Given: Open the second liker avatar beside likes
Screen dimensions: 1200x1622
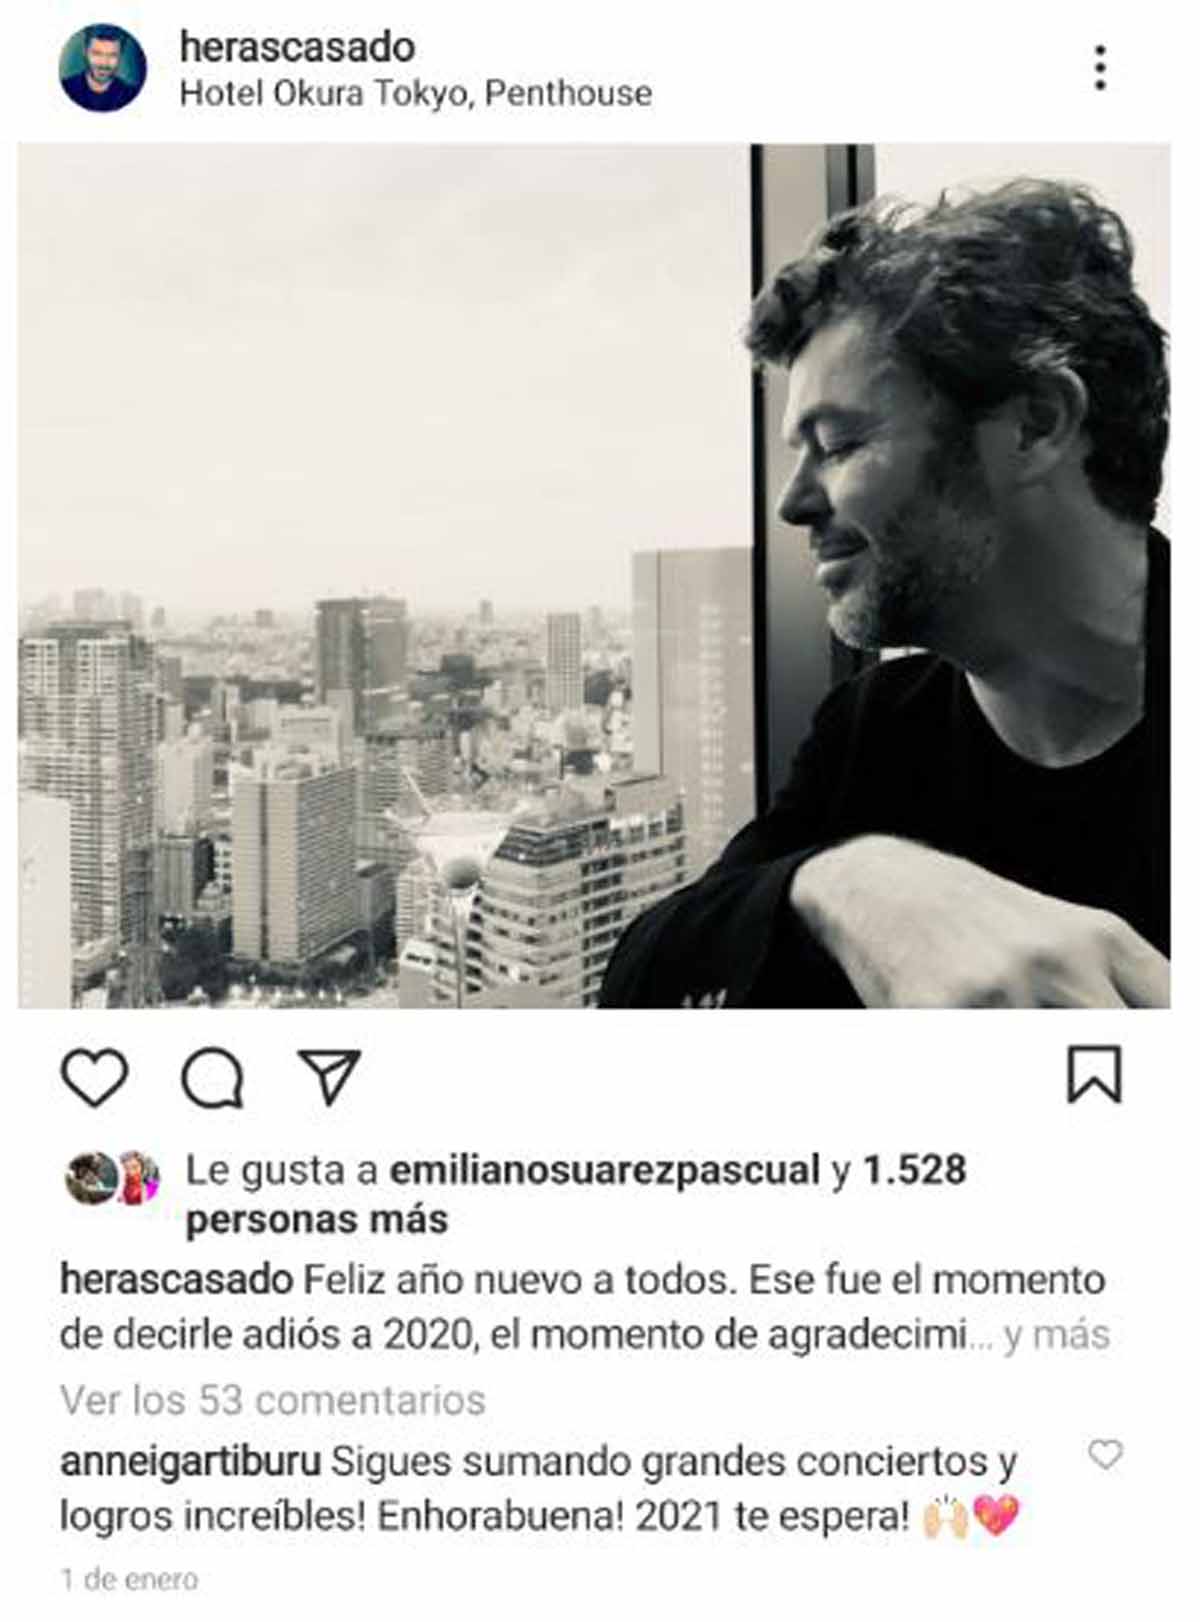Looking at the screenshot, I should [x=138, y=1177].
